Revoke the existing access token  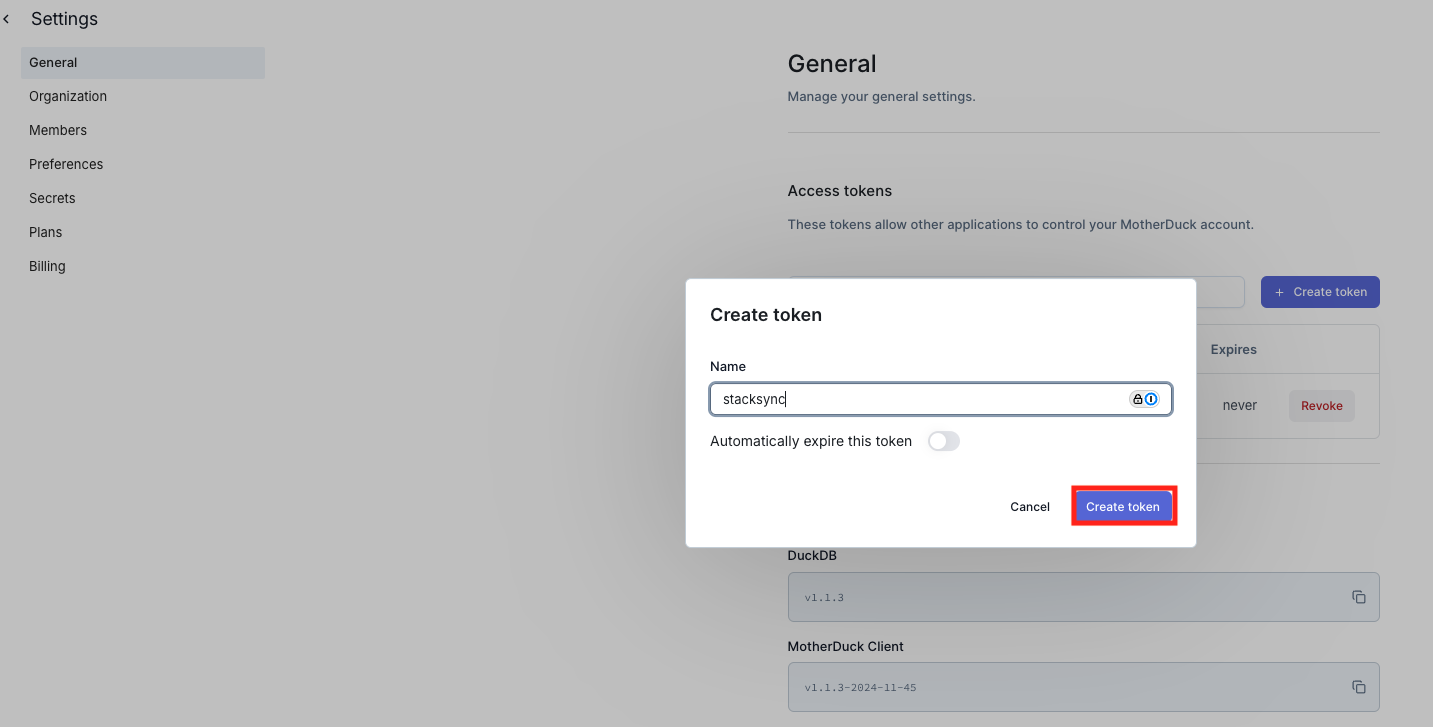1321,406
